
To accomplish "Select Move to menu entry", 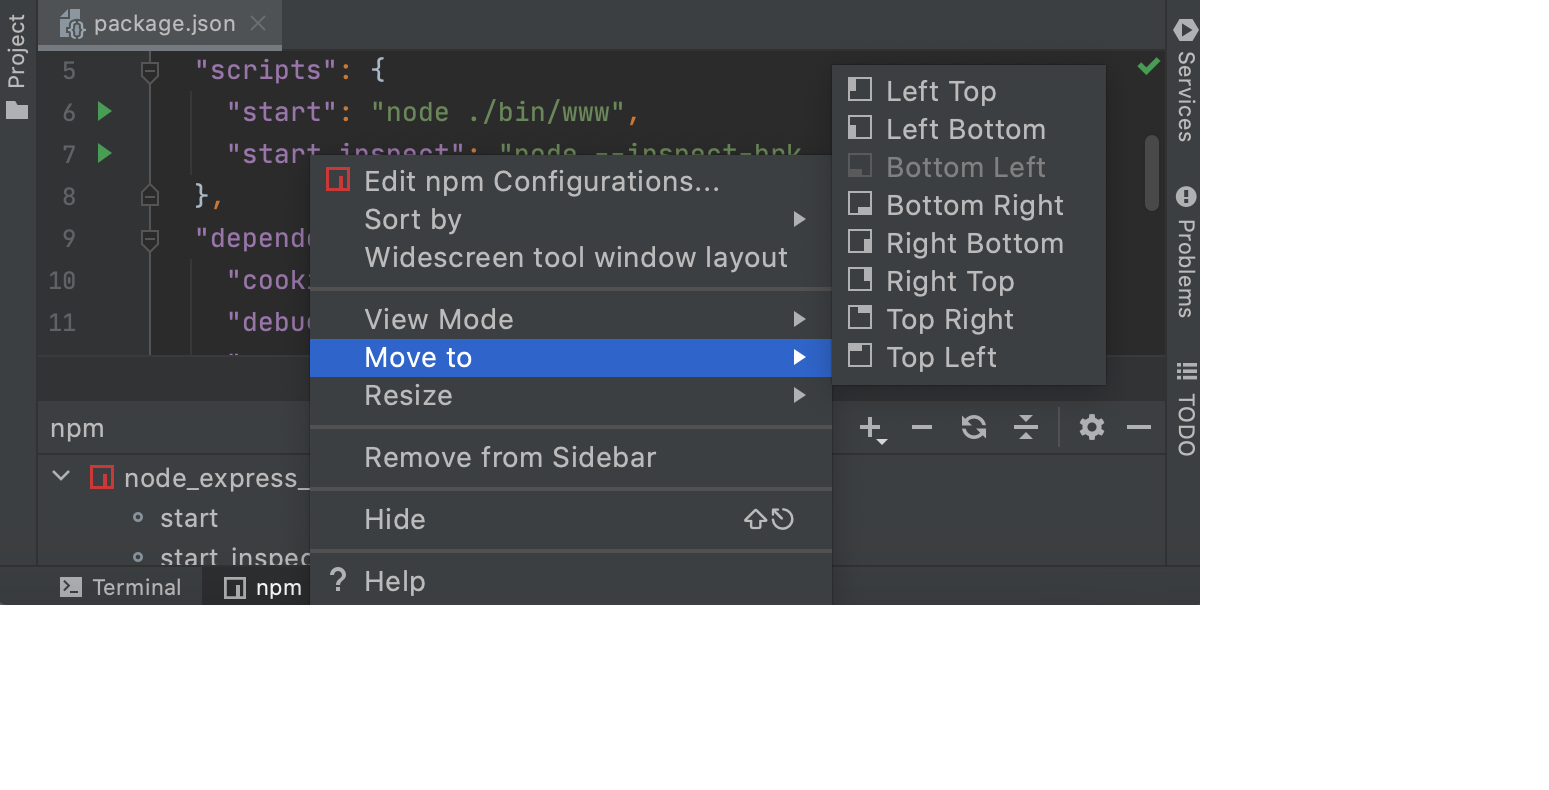I will (x=571, y=357).
